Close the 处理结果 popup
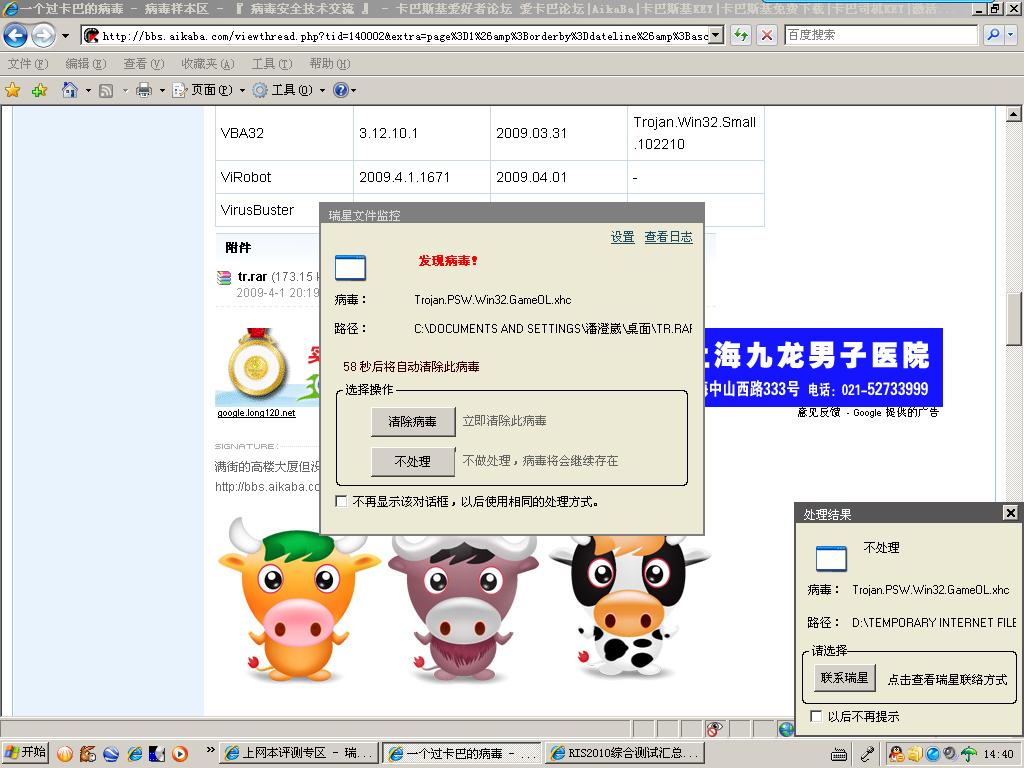The height and width of the screenshot is (768, 1024). click(1010, 513)
